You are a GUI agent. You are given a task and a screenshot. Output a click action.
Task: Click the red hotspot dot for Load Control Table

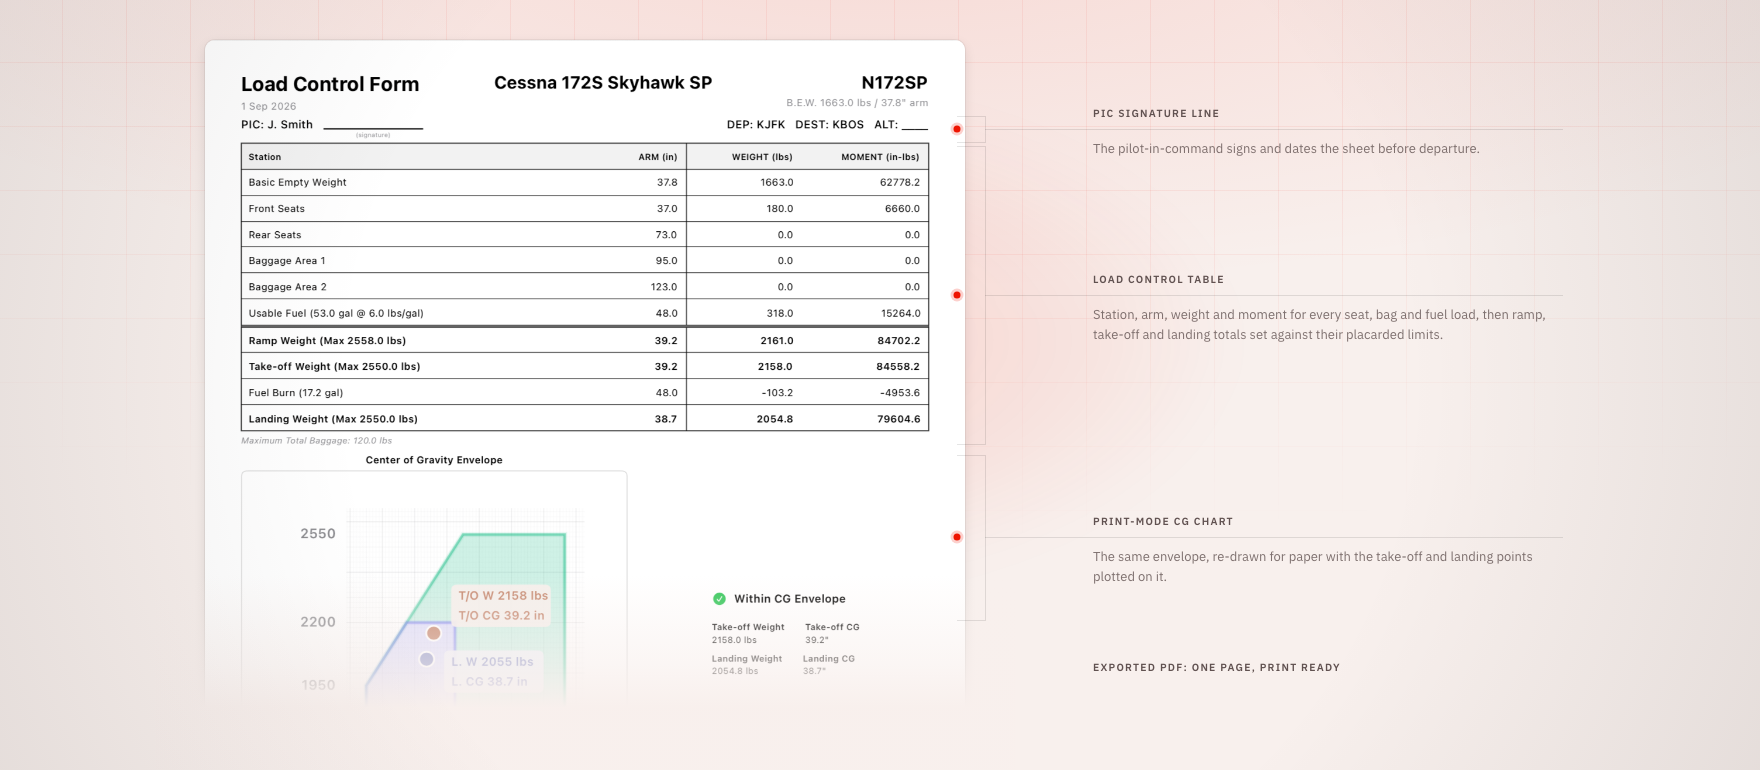(x=957, y=295)
